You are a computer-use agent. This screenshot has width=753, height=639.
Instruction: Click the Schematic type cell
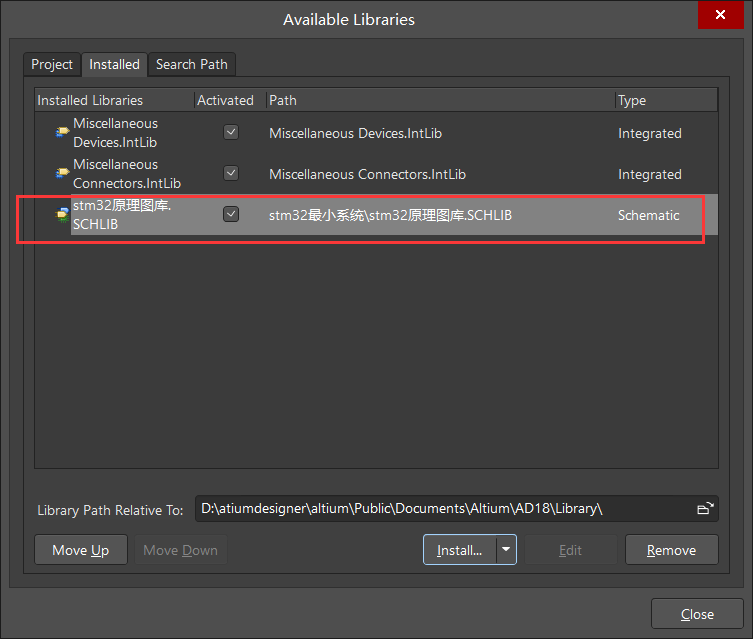pyautogui.click(x=649, y=215)
